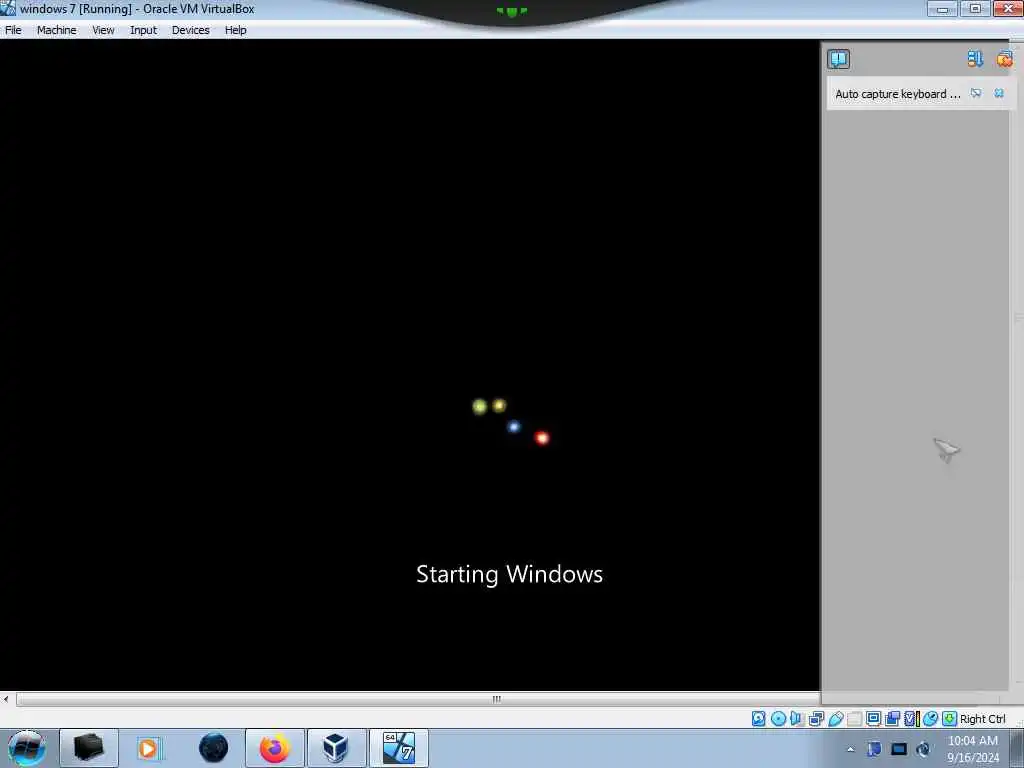Click the Right Ctrl host key label
1024x768 pixels.
coord(983,719)
